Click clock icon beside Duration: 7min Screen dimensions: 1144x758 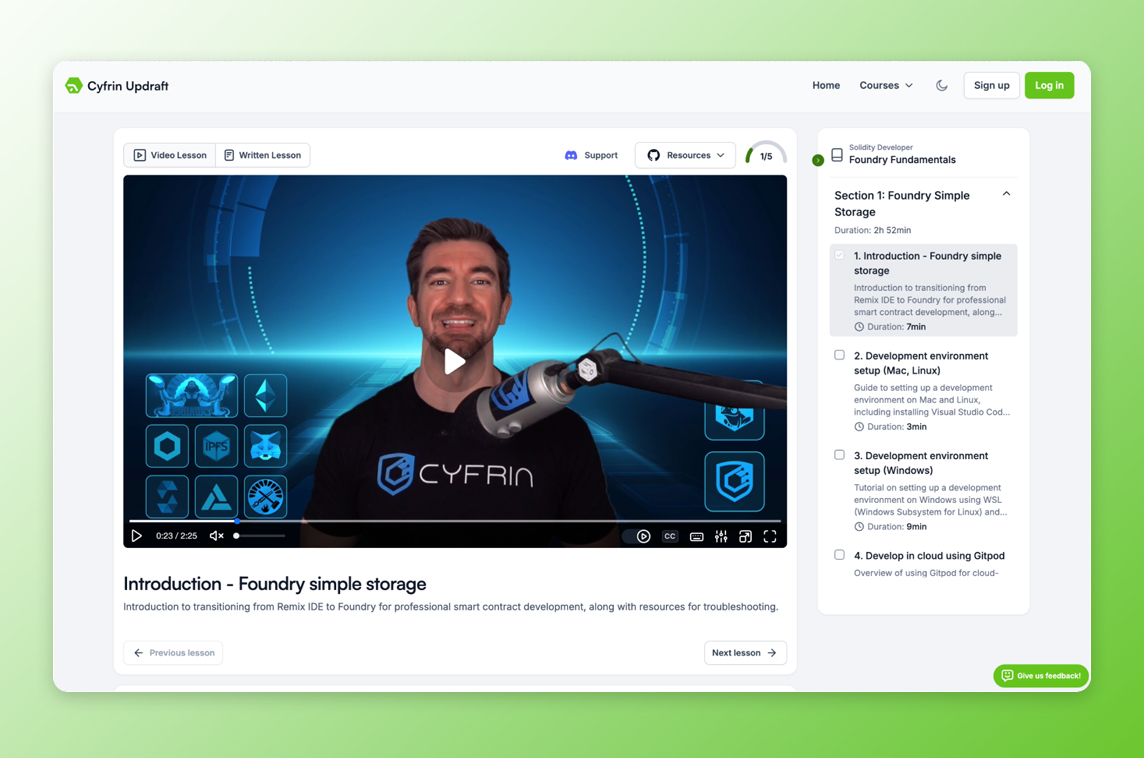859,327
